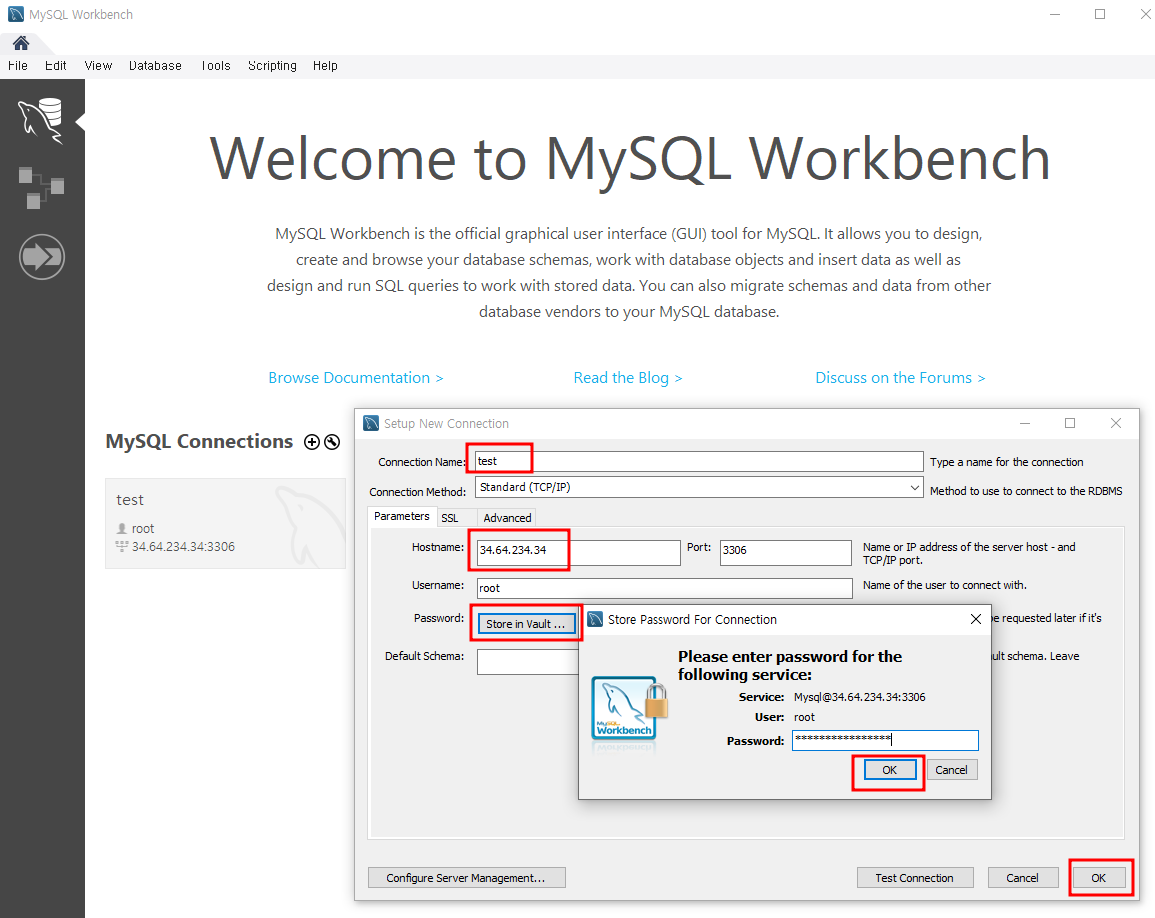The width and height of the screenshot is (1155, 918).
Task: Click the Setup New Connection title icon
Action: [371, 423]
